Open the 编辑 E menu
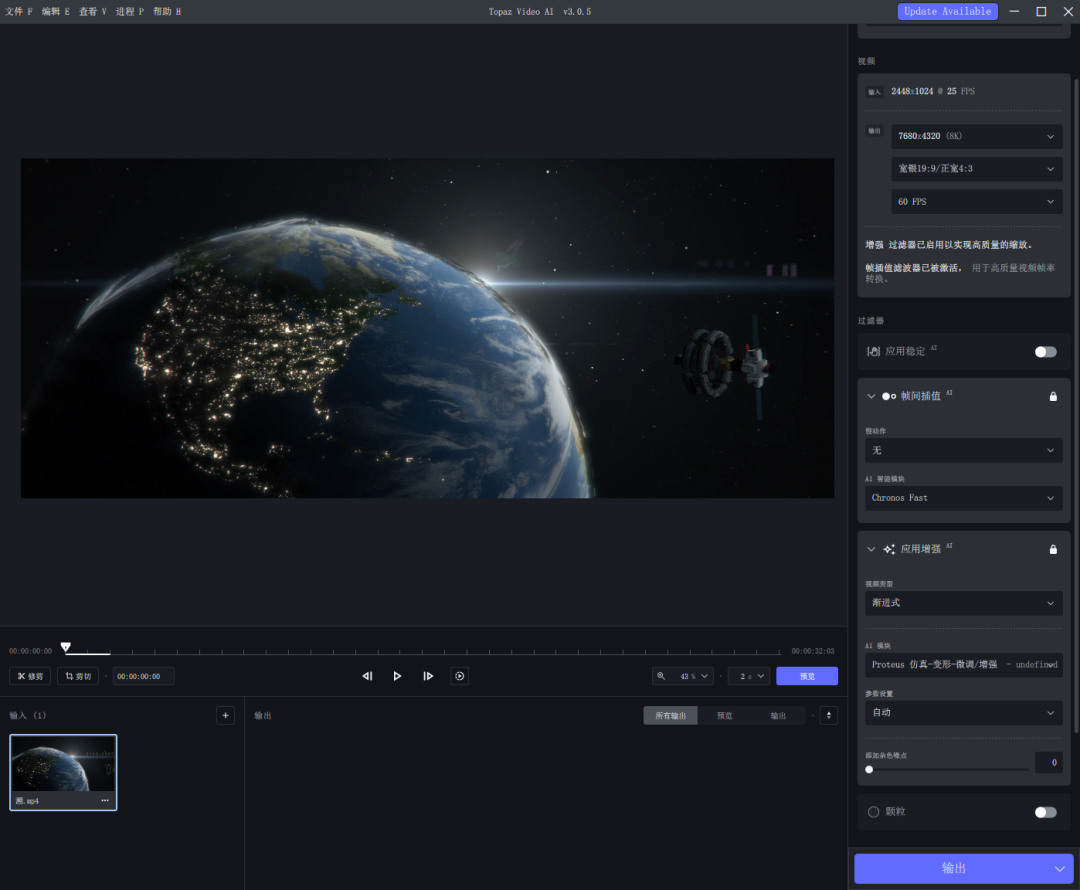Screen dimensions: 1080x890 [x=56, y=12]
